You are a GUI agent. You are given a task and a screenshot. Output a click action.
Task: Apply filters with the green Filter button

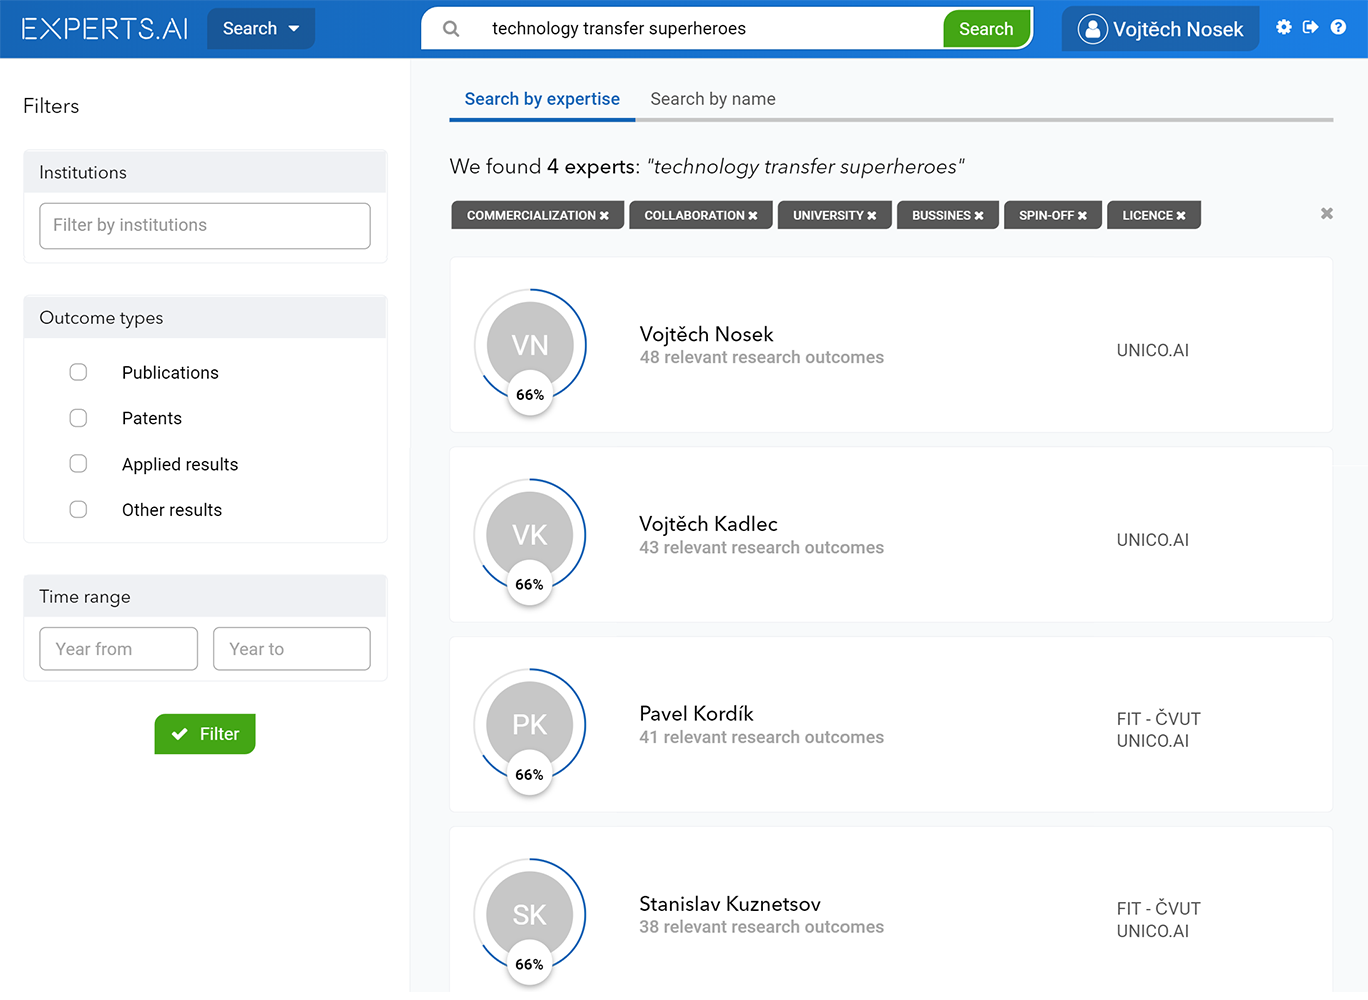pos(205,734)
